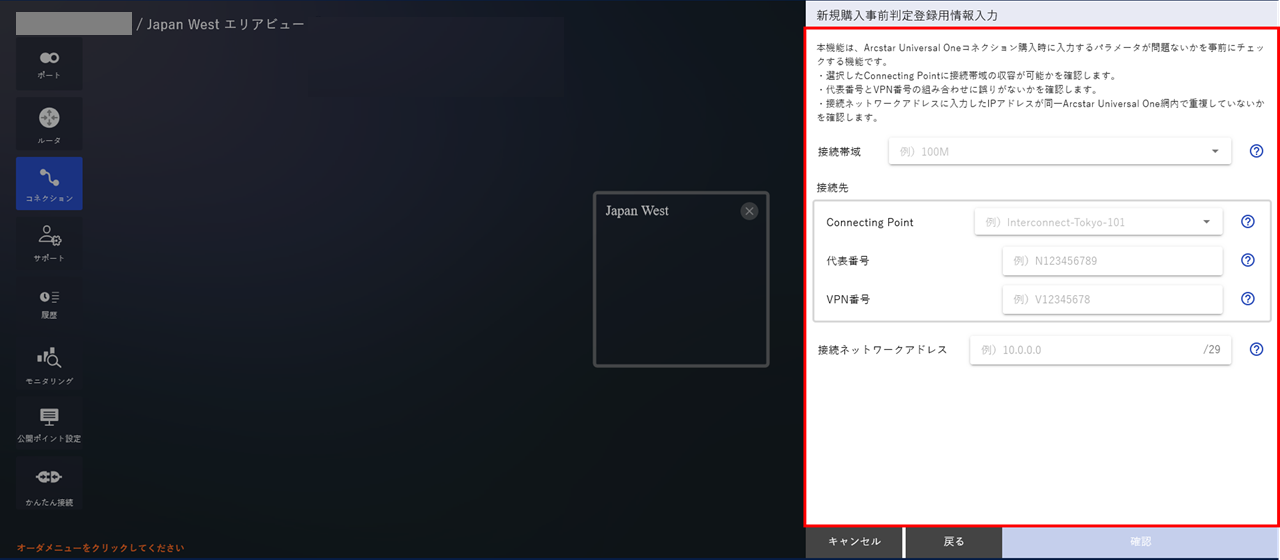This screenshot has height=560, width=1280.
Task: Open the 履歴 history menu
Action: [49, 303]
